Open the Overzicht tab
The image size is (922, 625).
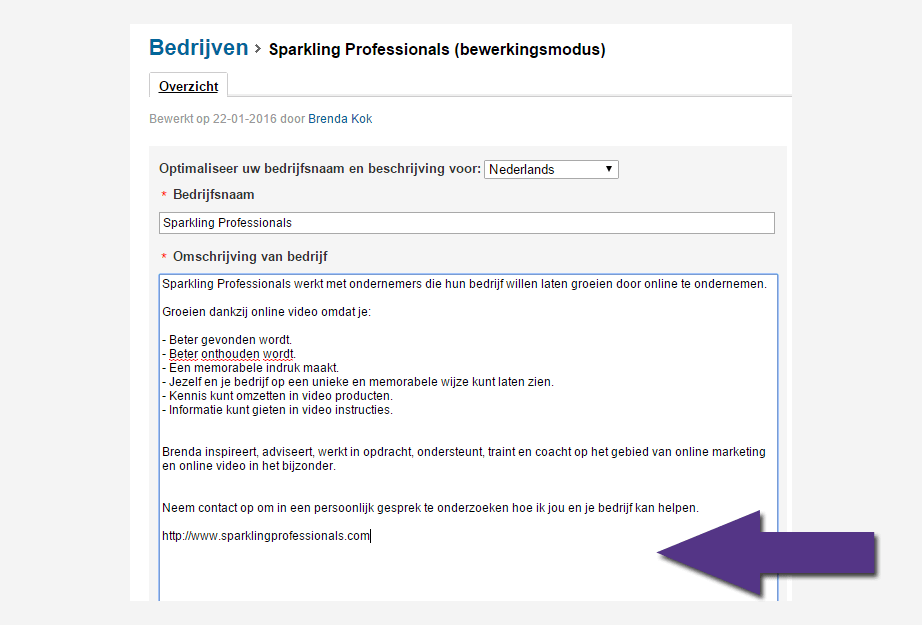click(x=188, y=86)
